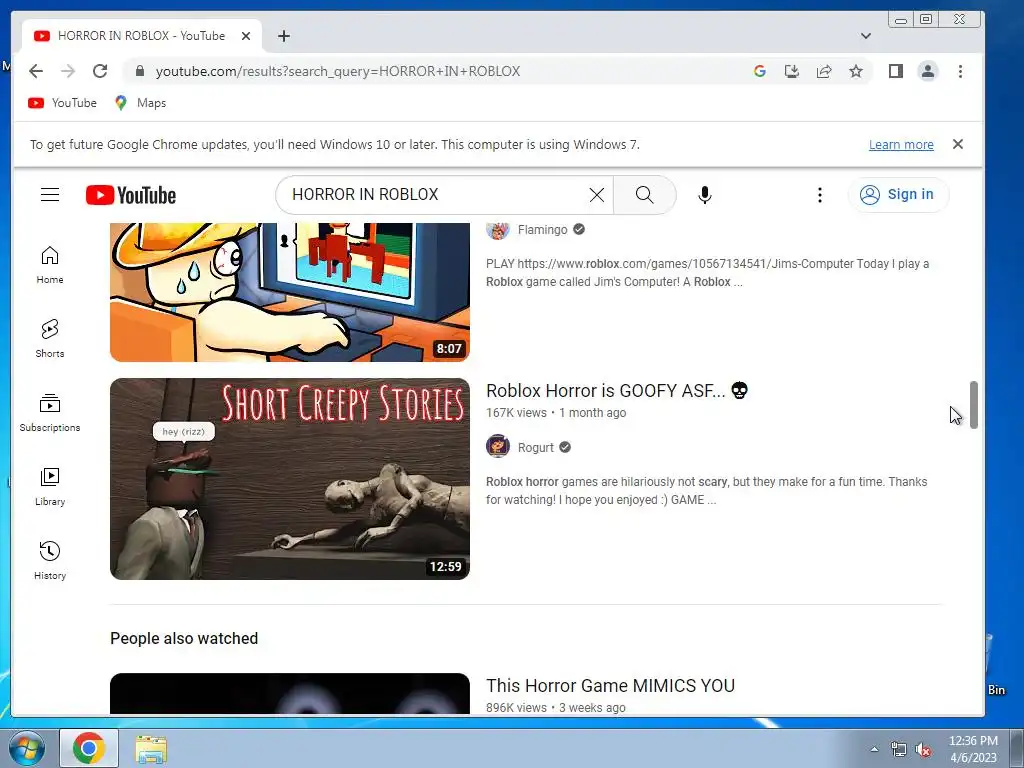1024x768 pixels.
Task: Click the address bar URL
Action: click(338, 71)
